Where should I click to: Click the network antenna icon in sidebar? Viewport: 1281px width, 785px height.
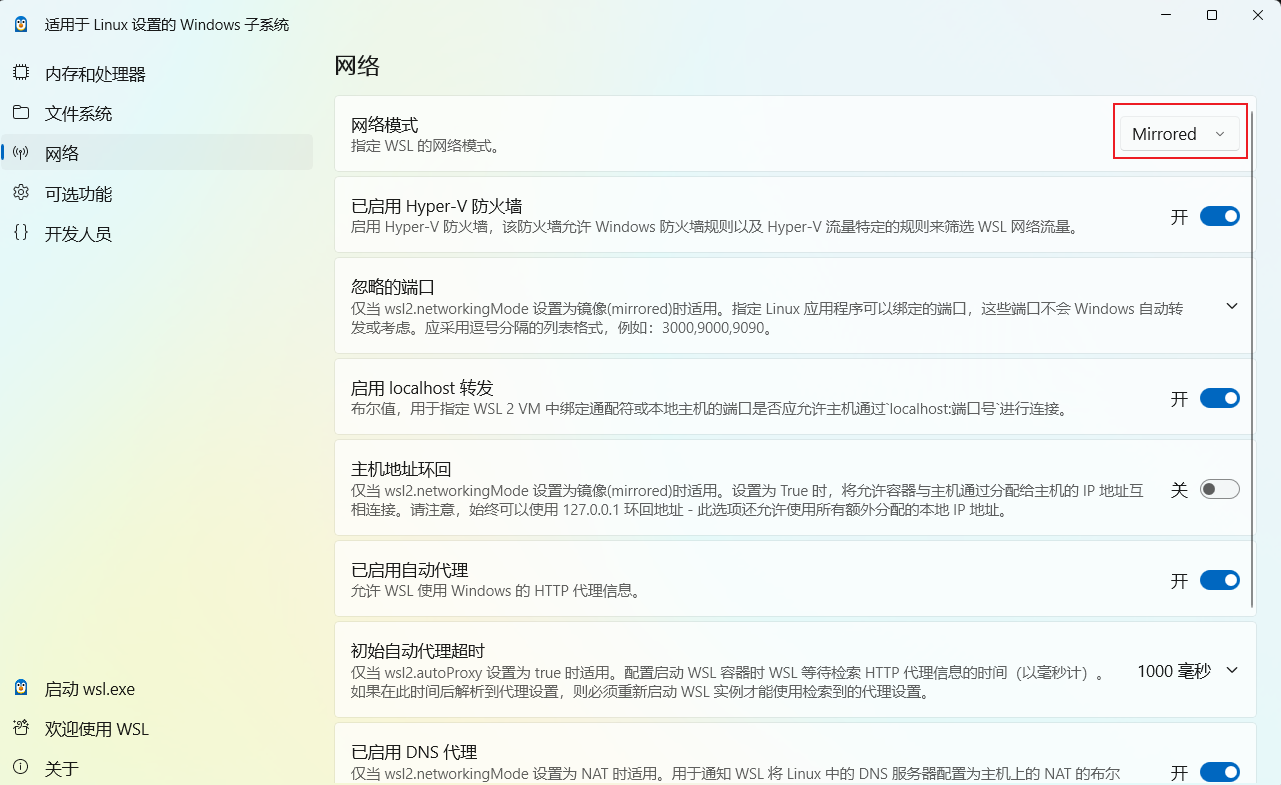click(x=21, y=153)
